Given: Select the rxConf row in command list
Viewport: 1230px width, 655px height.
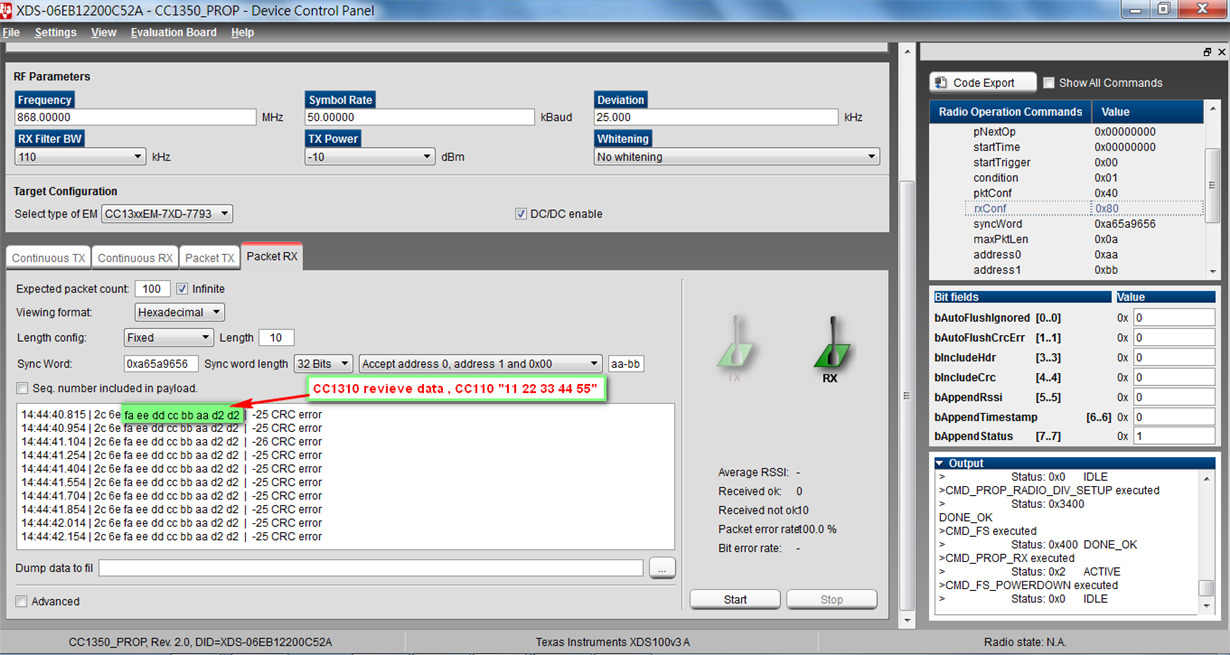Looking at the screenshot, I should [1084, 208].
